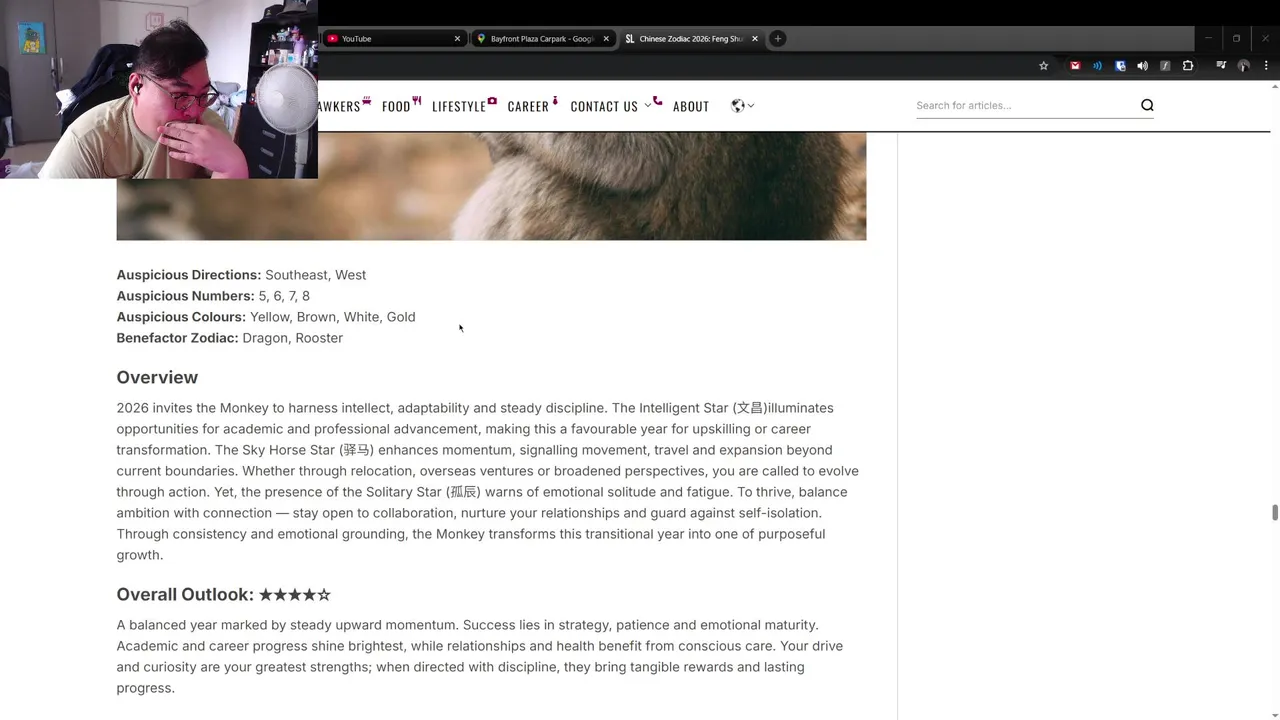1280x720 pixels.
Task: Click 'Auspicious Directions: Southeast, West' line
Action: (x=241, y=275)
